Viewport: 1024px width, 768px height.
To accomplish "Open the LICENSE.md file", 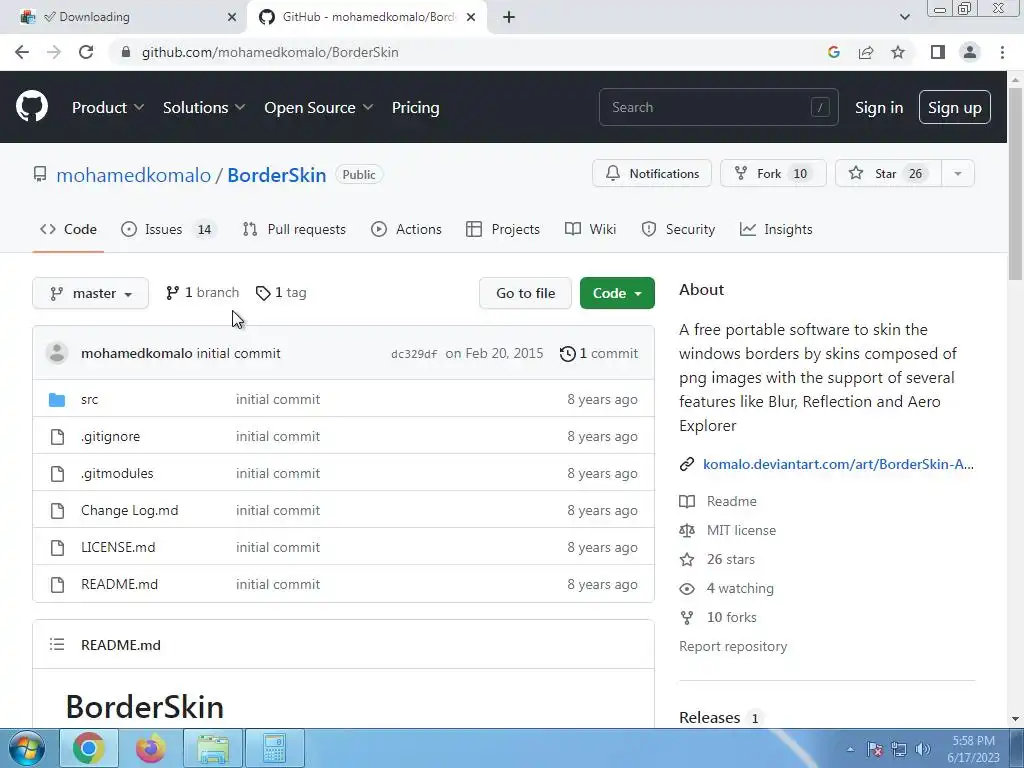I will click(x=118, y=547).
